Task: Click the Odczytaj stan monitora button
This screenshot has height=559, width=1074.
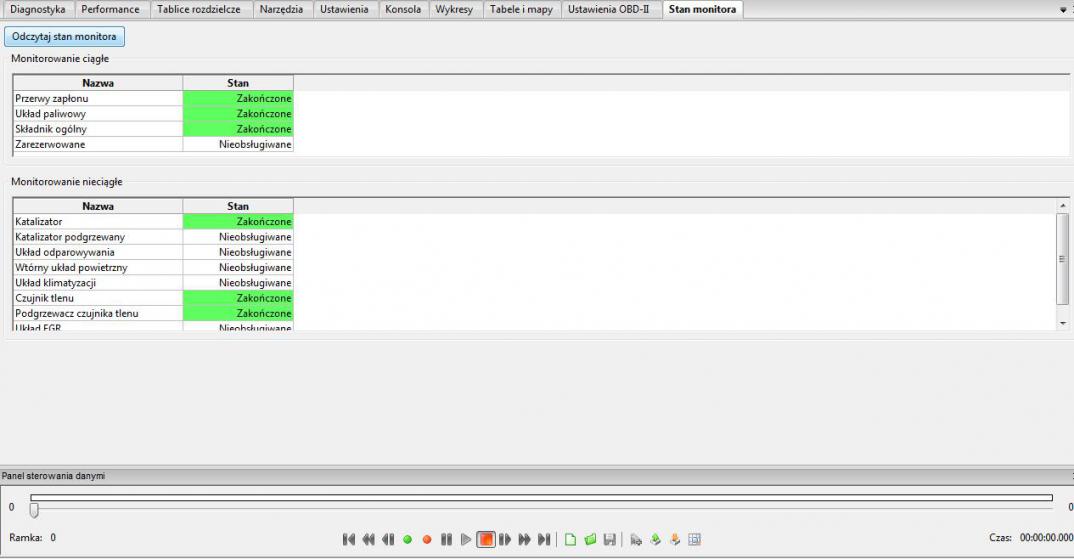Action: [64, 36]
